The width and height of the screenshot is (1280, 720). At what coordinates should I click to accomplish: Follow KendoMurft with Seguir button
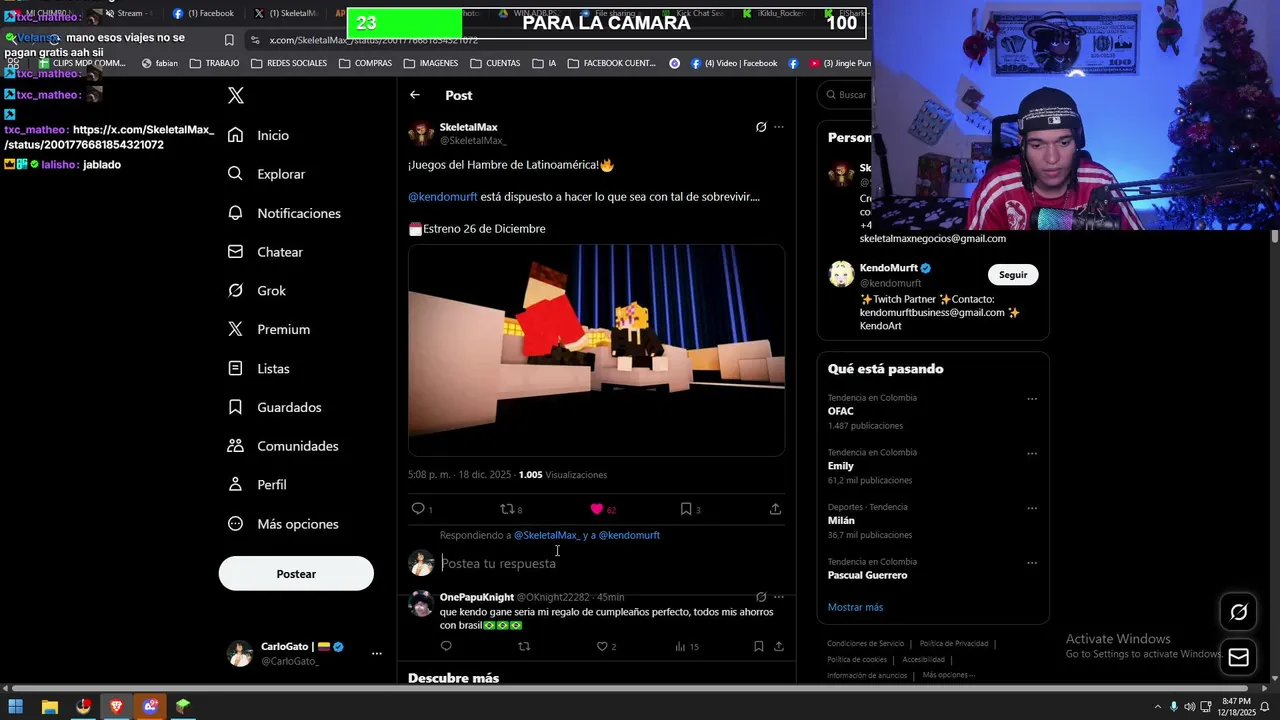point(1013,275)
